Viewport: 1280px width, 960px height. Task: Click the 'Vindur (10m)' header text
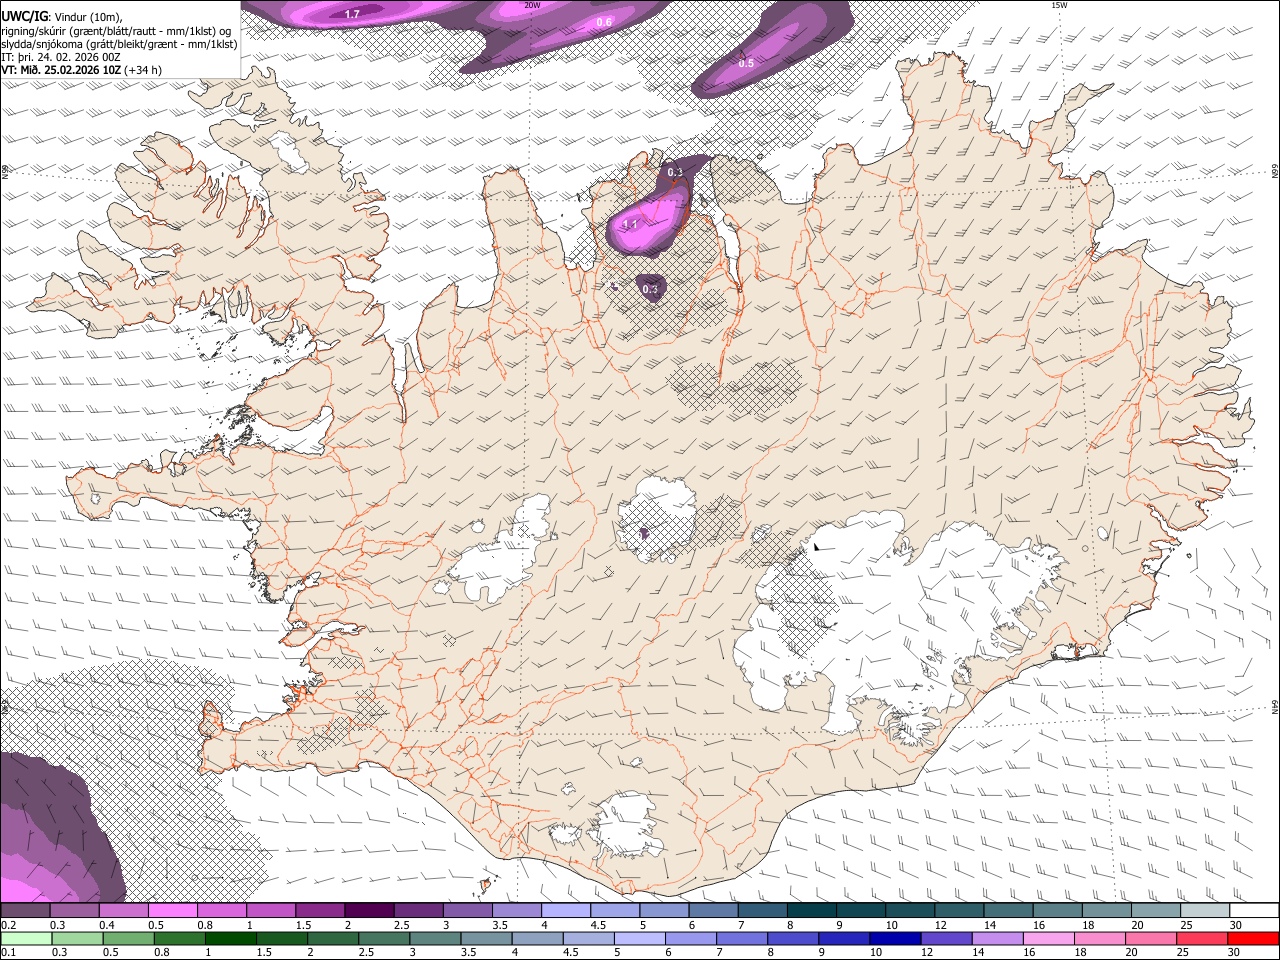click(x=88, y=16)
